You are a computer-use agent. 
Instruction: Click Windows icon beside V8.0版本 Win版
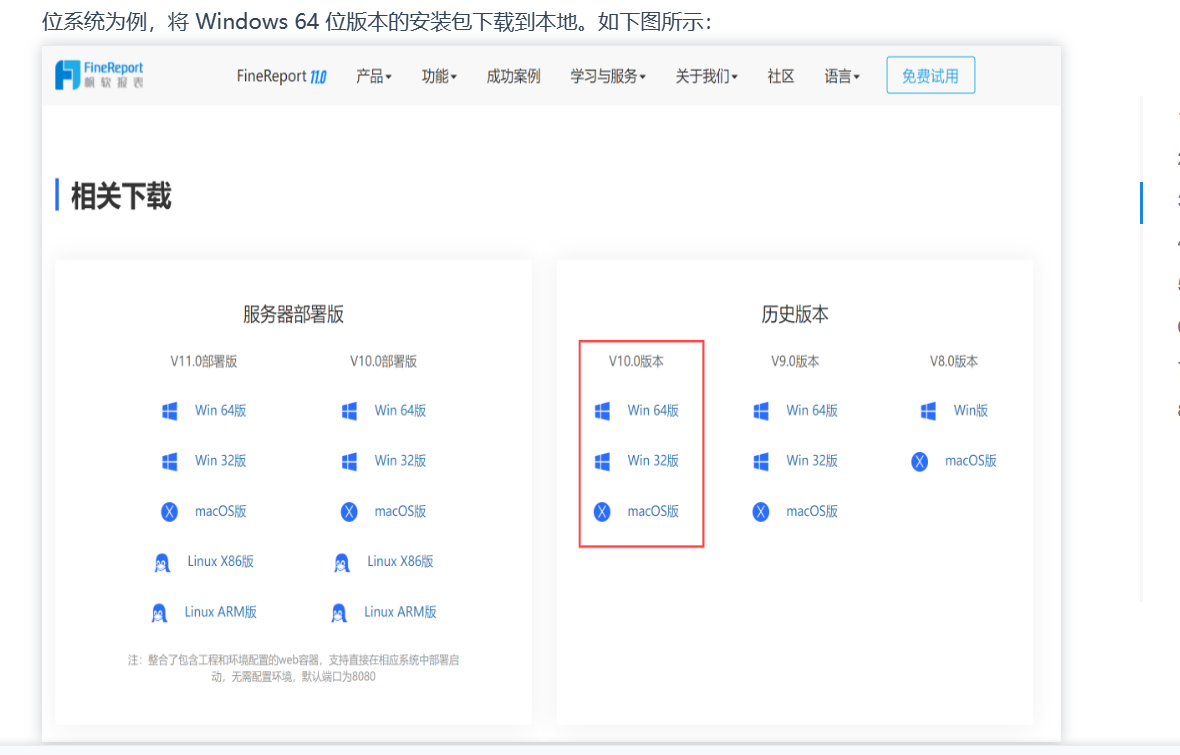[x=928, y=411]
